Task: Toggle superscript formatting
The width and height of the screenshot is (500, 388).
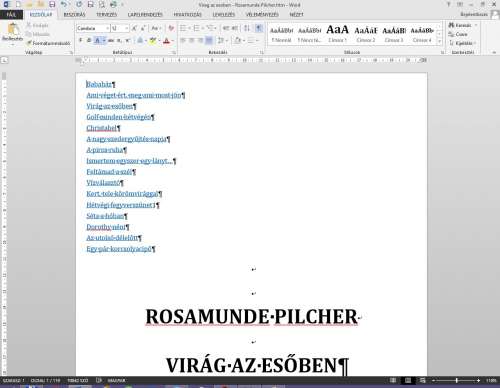Action: [127, 41]
